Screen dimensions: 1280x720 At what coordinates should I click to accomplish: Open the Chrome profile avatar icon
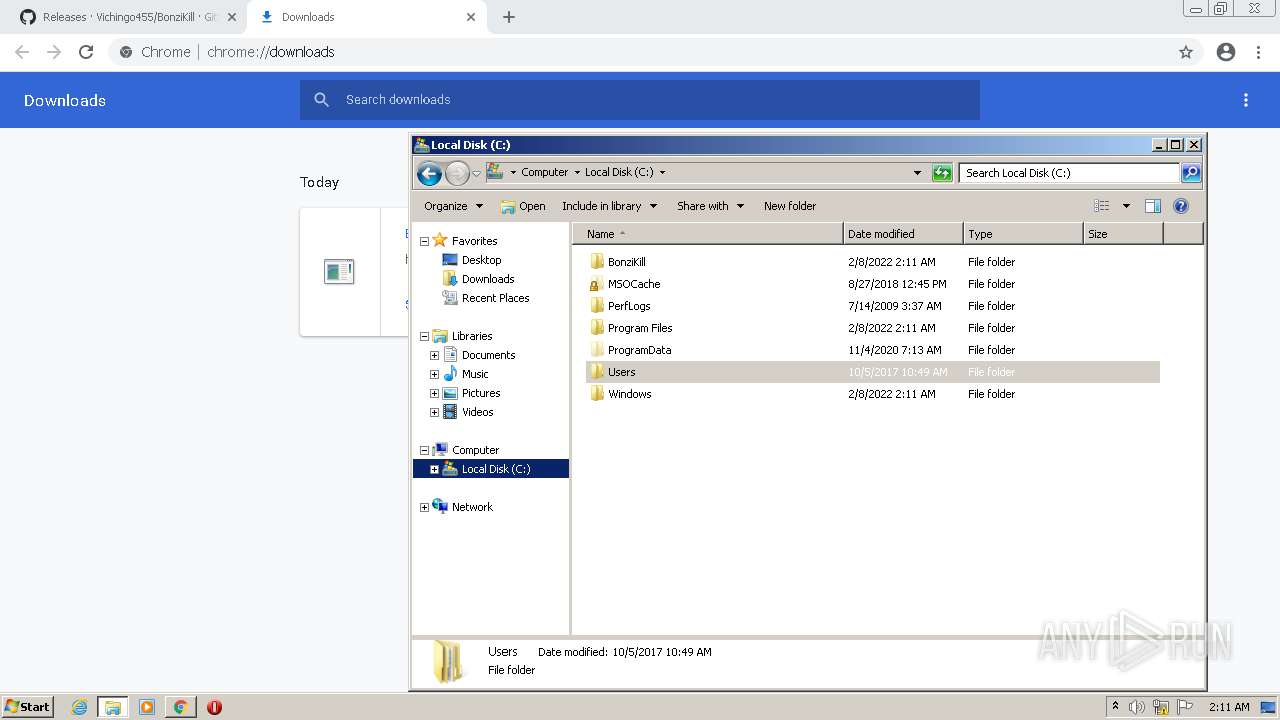pyautogui.click(x=1226, y=52)
